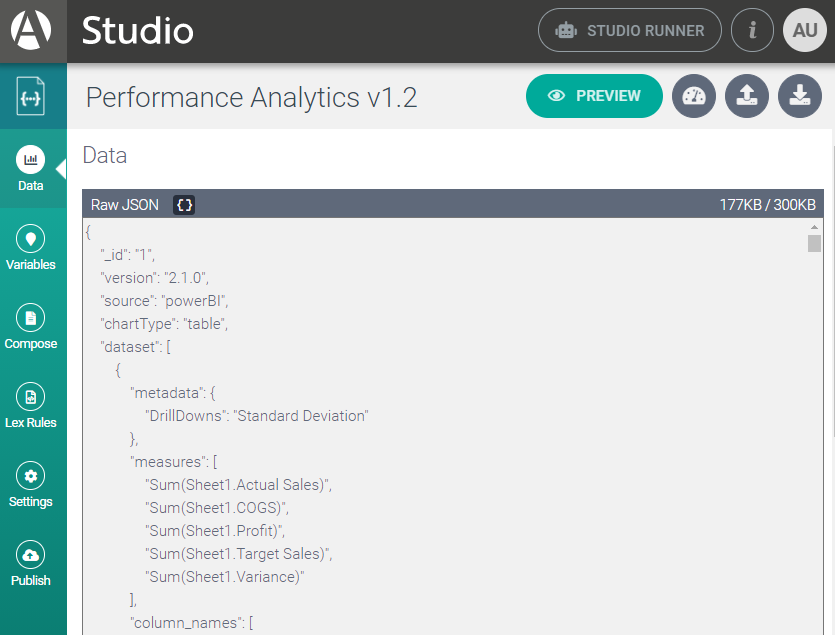Open the info panel
The image size is (835, 635).
coord(753,30)
